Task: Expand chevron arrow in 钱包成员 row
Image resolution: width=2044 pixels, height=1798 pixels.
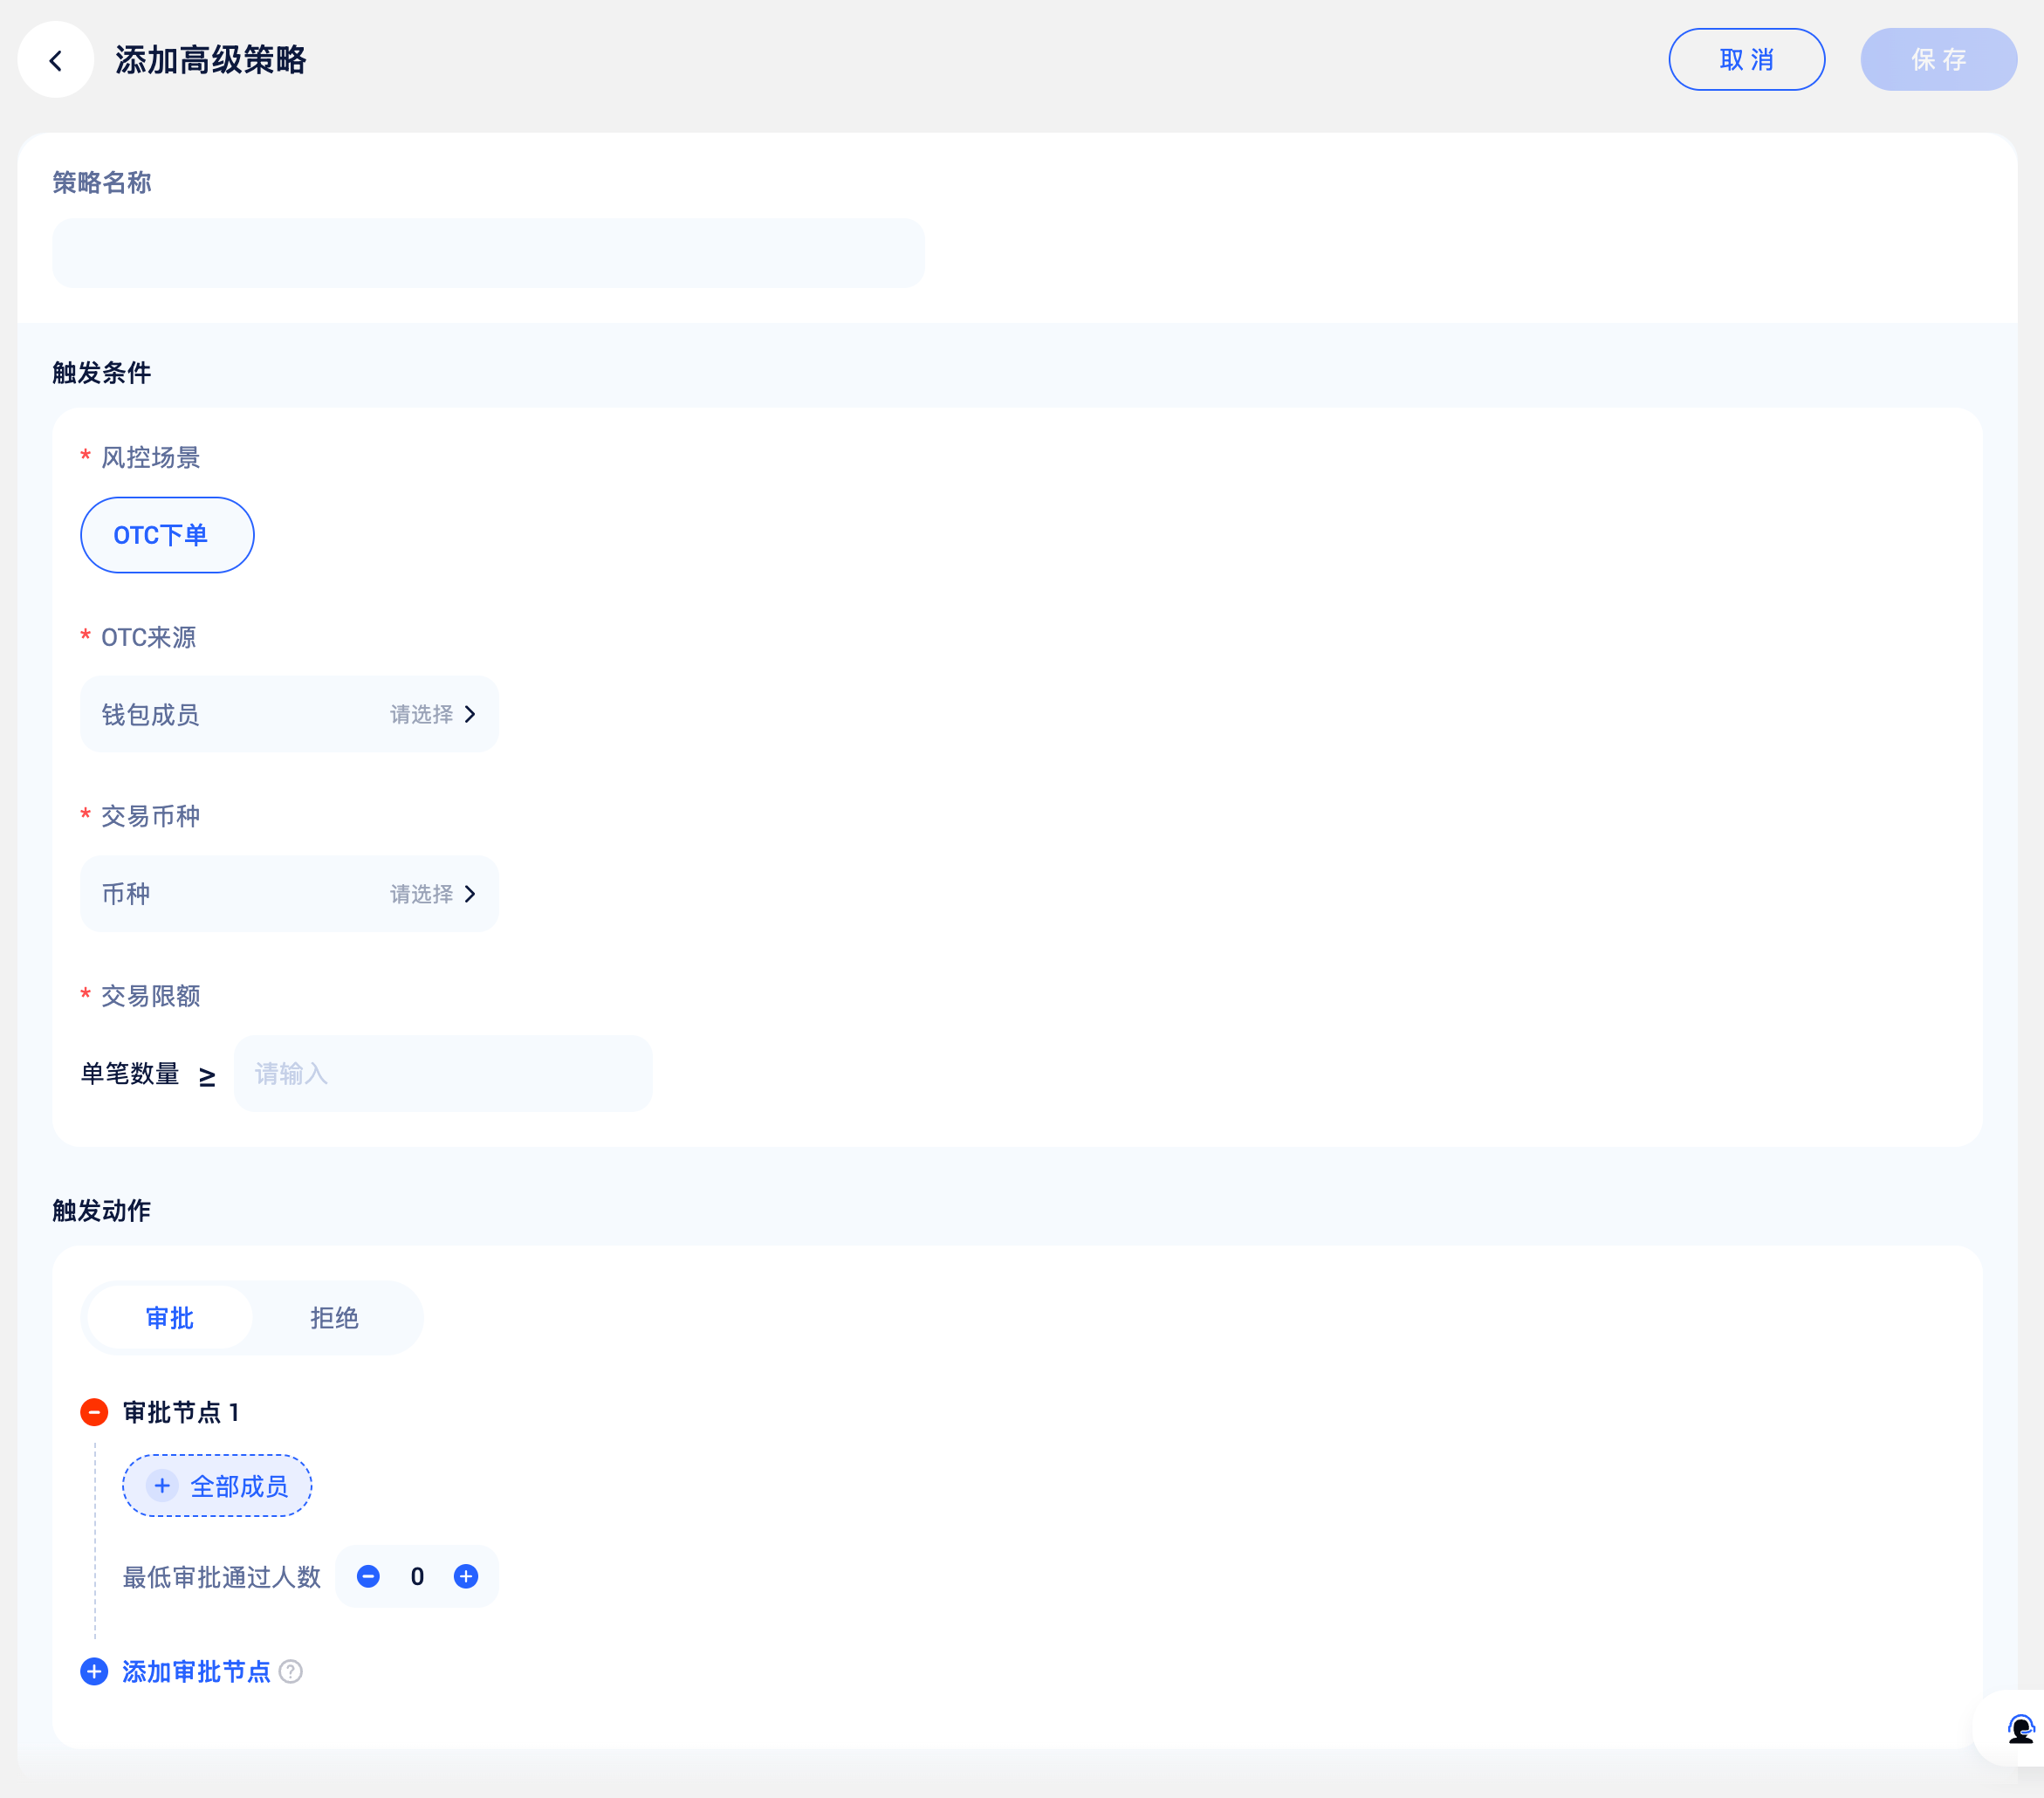Action: click(x=470, y=714)
